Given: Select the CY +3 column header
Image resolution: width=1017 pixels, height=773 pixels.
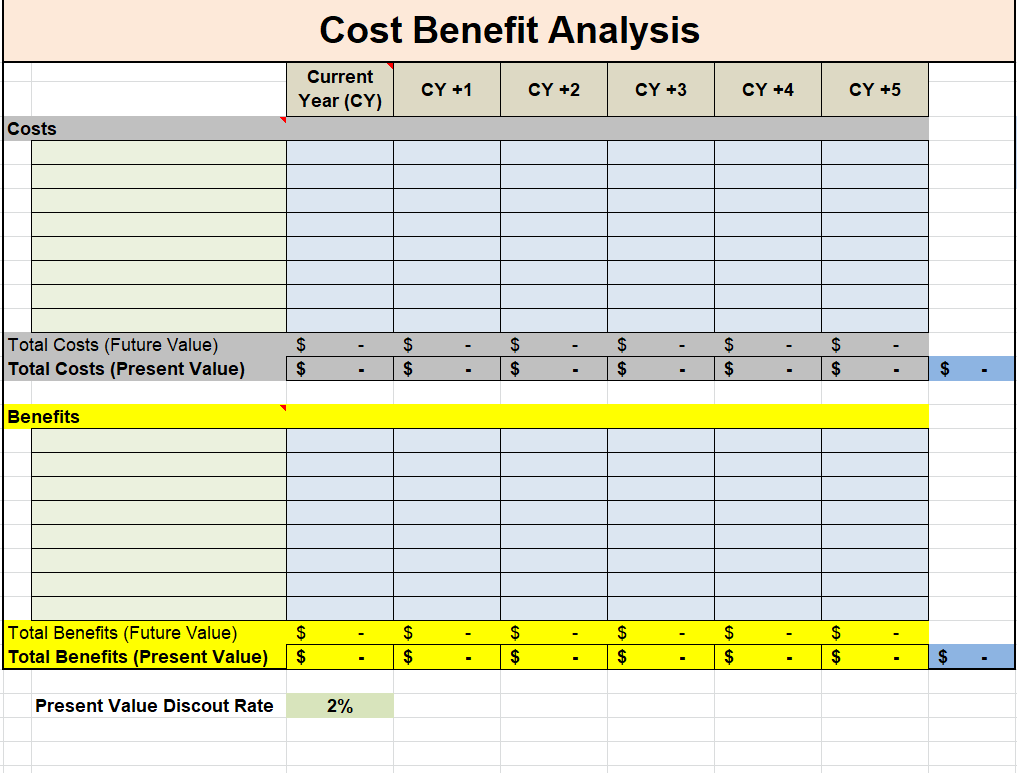Looking at the screenshot, I should [661, 90].
